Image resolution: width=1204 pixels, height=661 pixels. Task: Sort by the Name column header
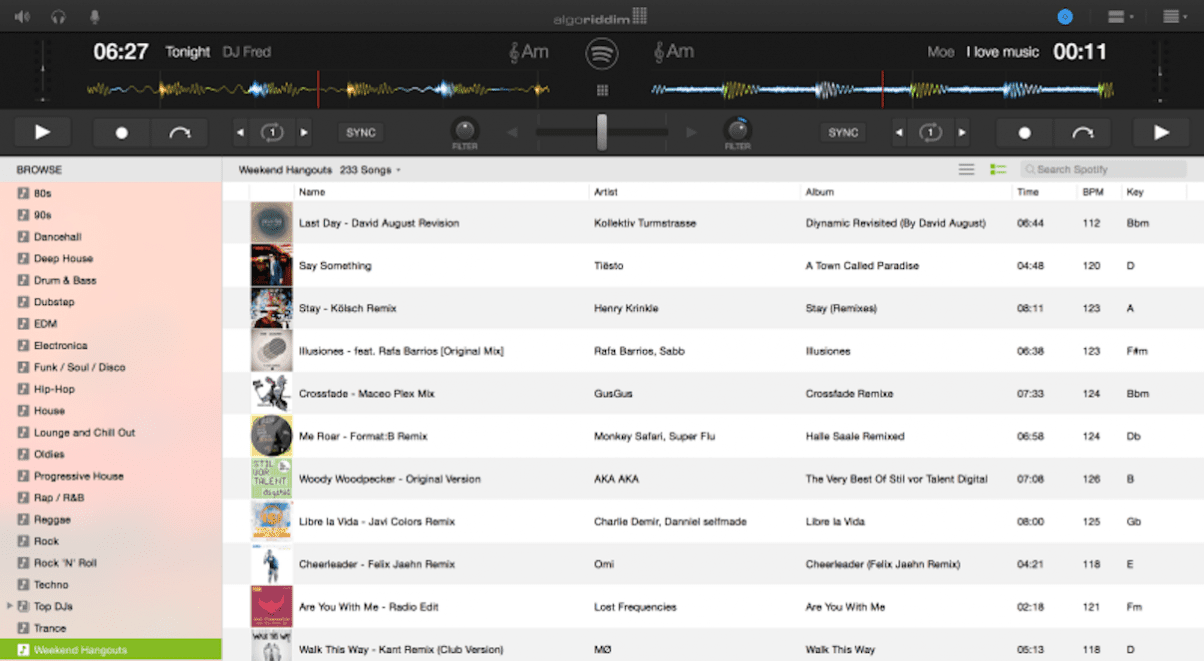click(441, 192)
